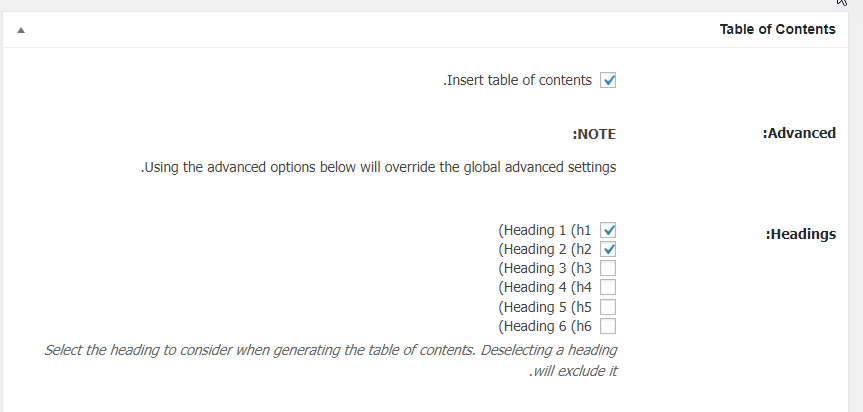Click the Heading 1 (h1) label text

pos(545,230)
